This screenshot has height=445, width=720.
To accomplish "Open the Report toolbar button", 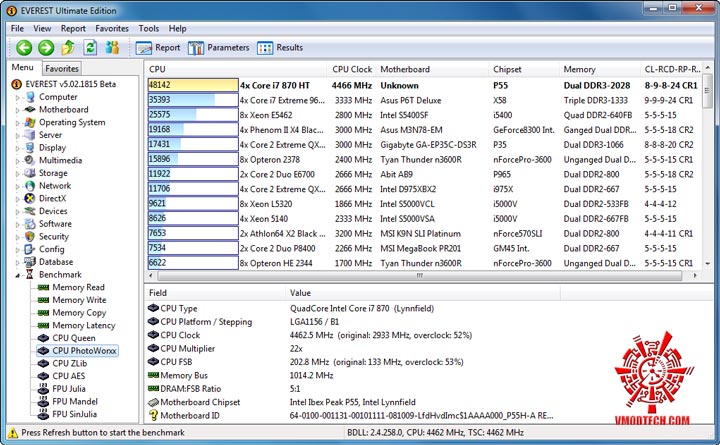I will (x=158, y=48).
